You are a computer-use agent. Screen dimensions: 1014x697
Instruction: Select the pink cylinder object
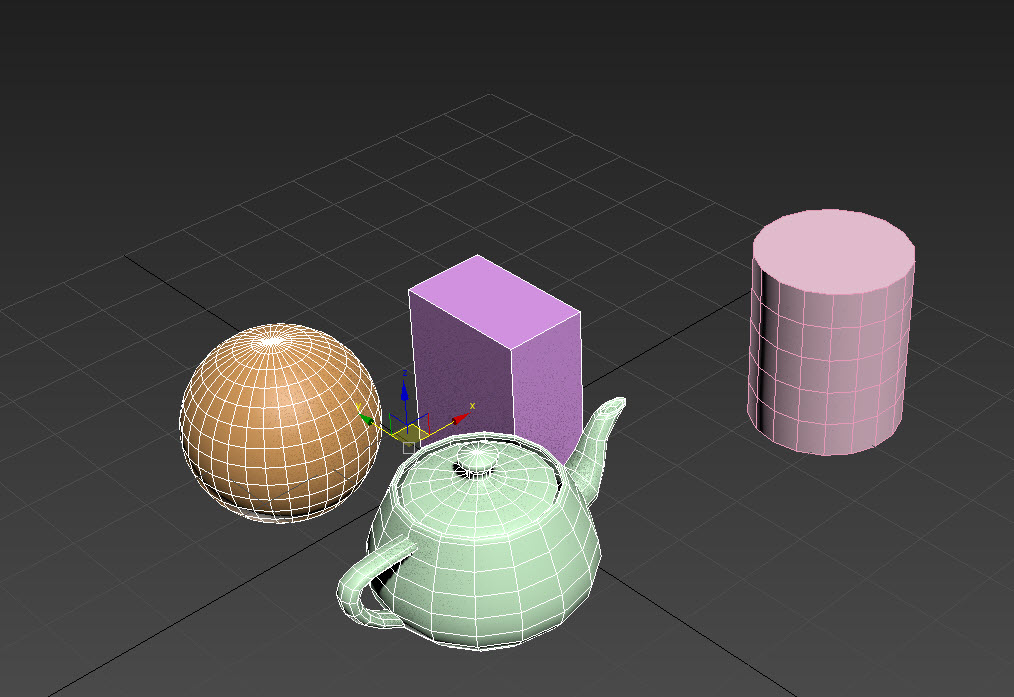coord(832,332)
